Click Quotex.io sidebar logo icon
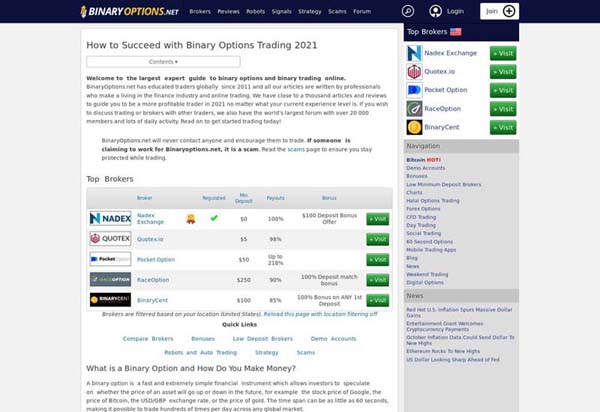 pos(414,72)
